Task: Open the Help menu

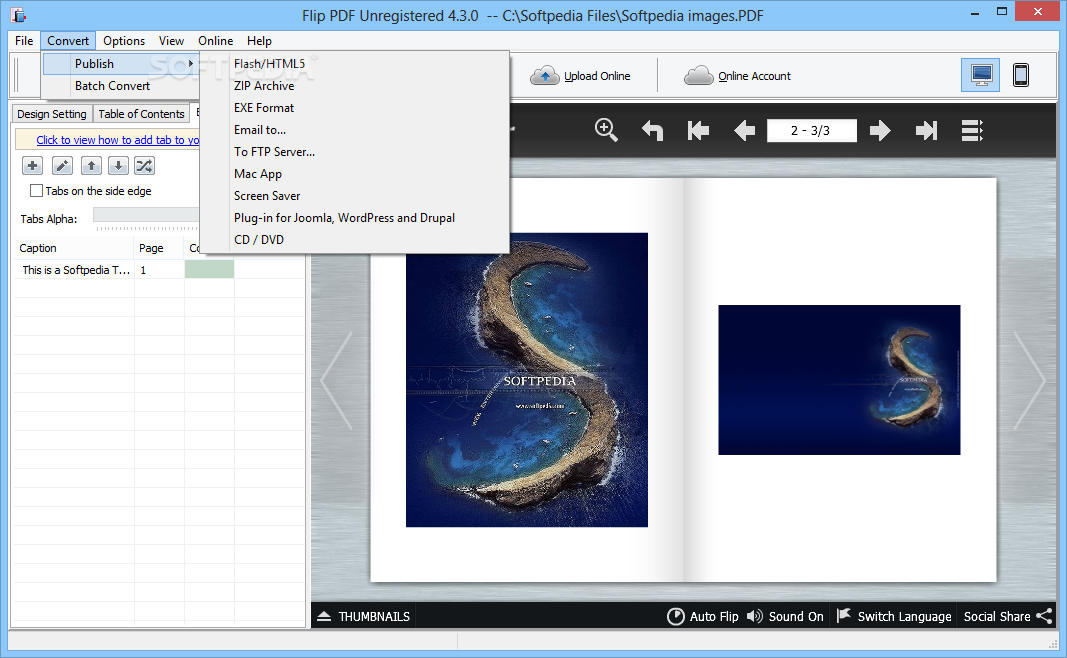Action: tap(259, 41)
